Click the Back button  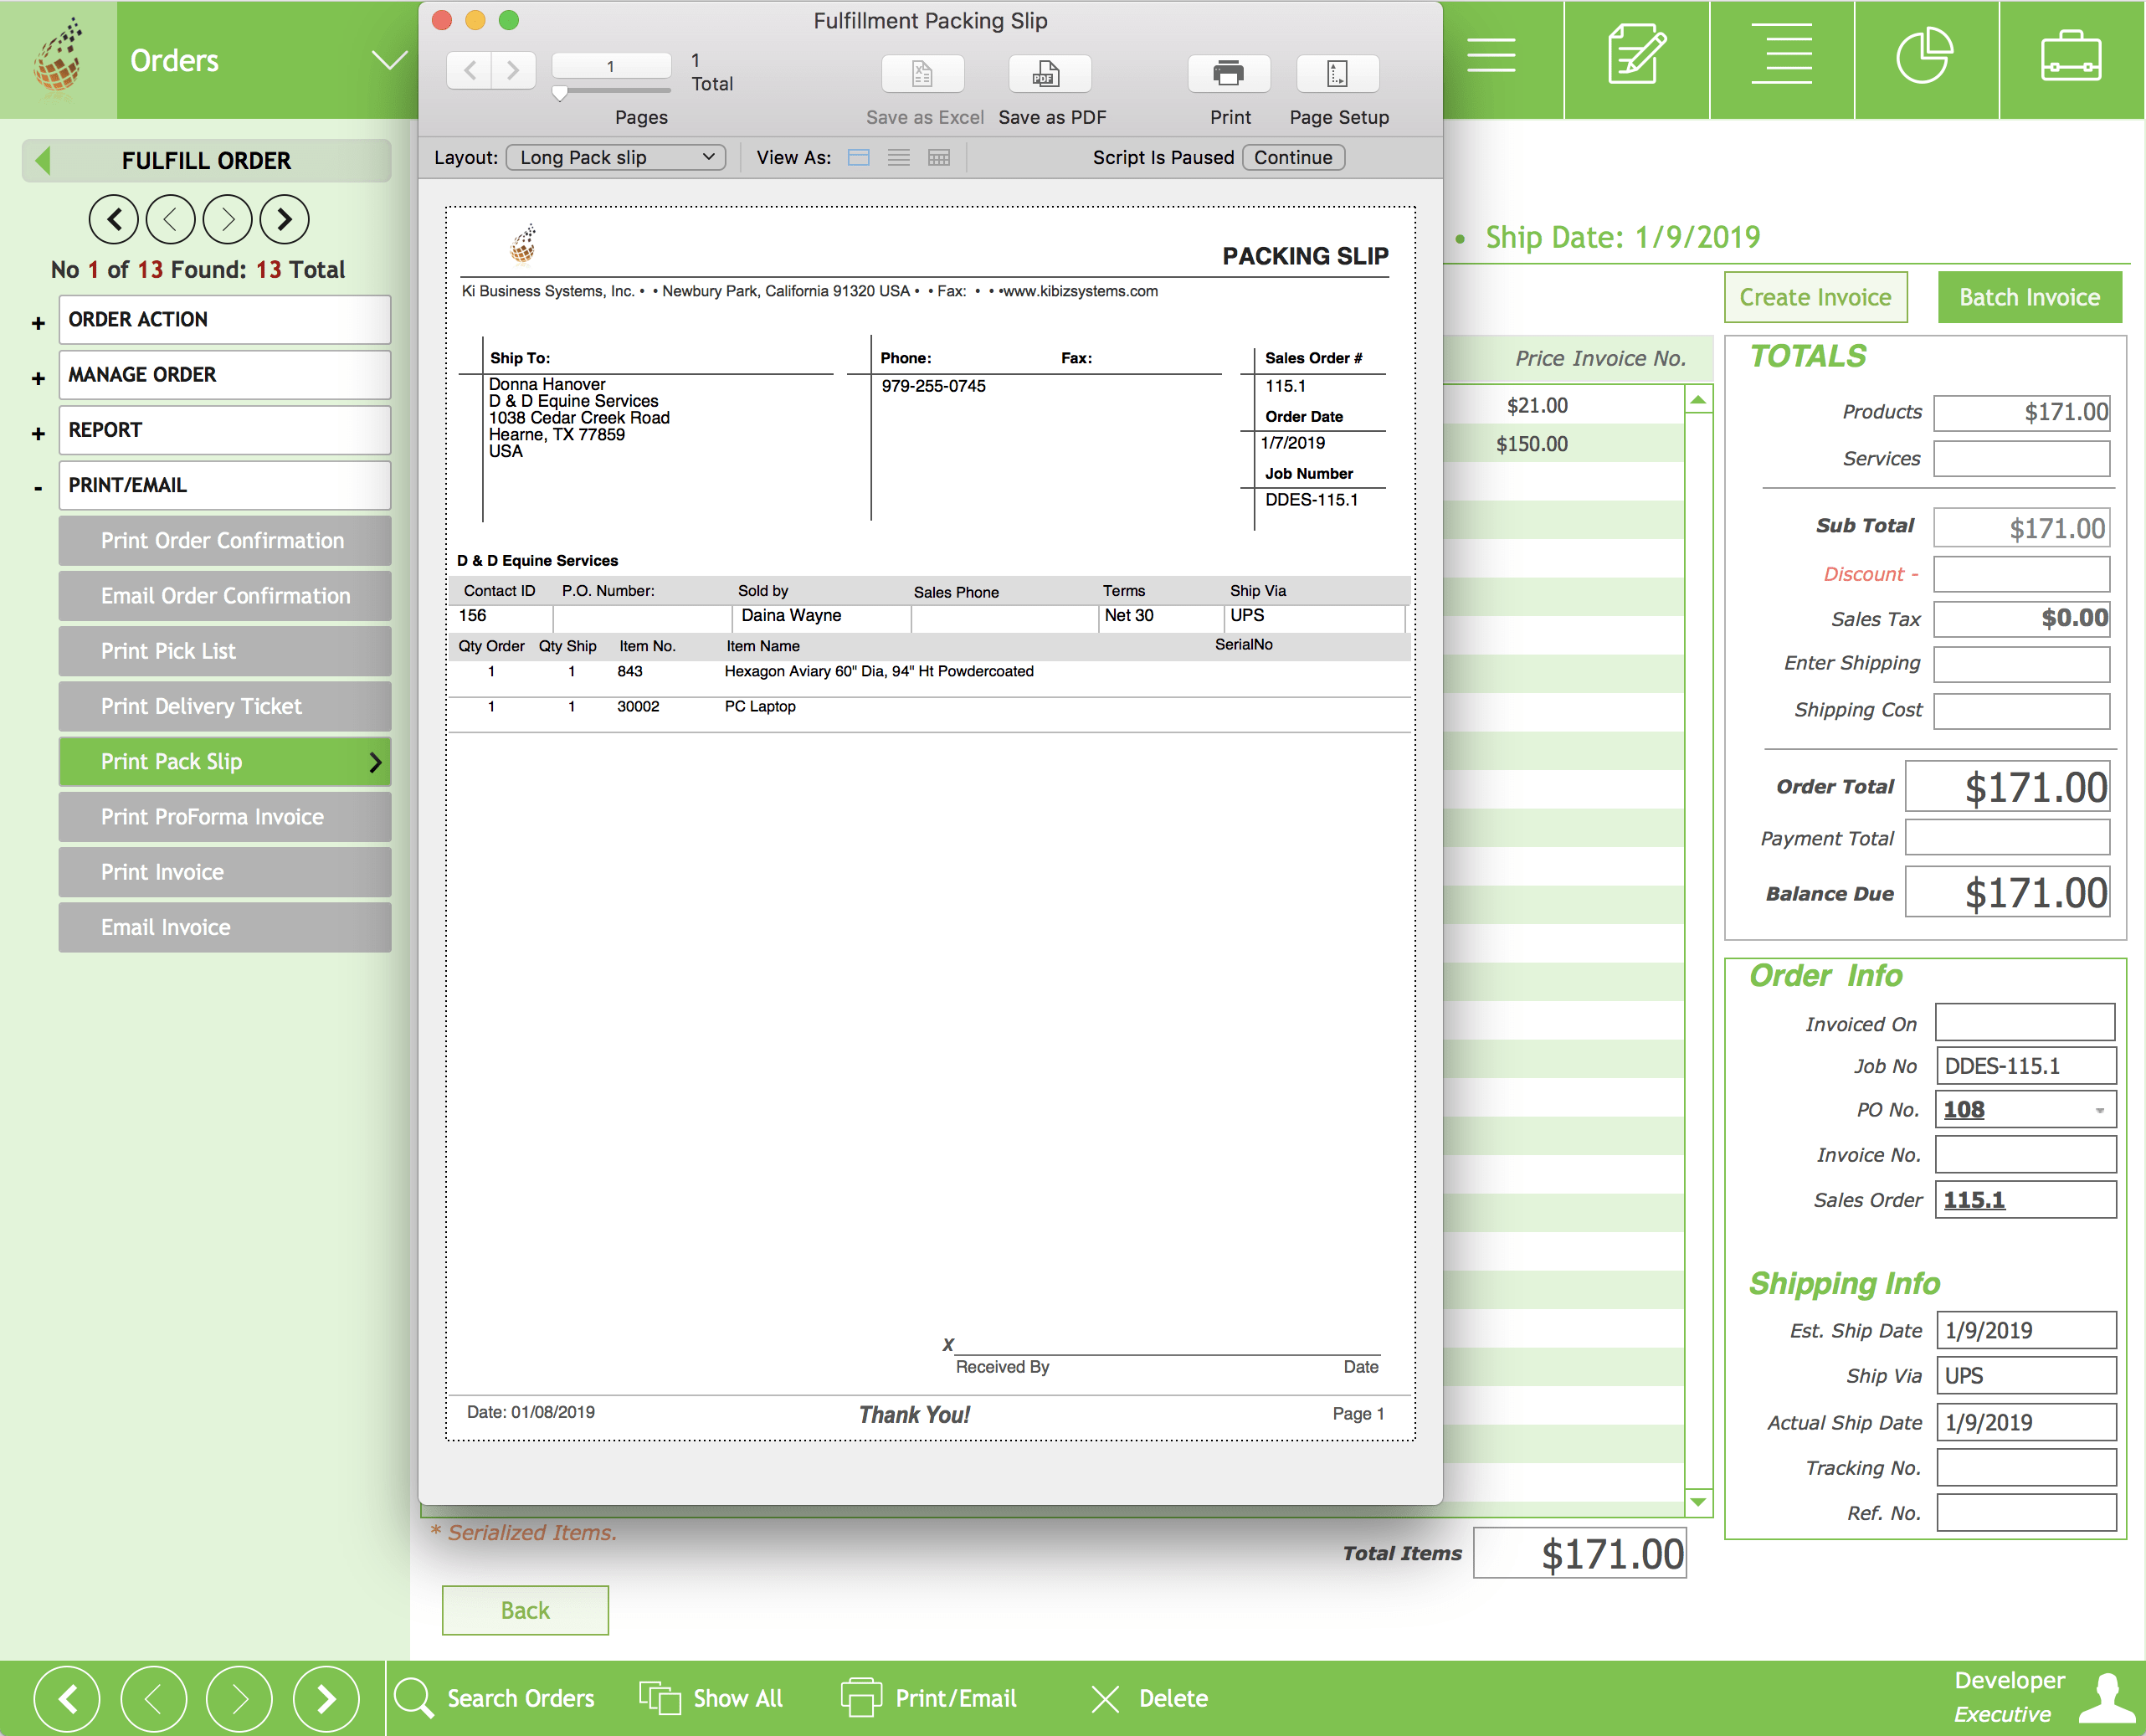point(525,1610)
